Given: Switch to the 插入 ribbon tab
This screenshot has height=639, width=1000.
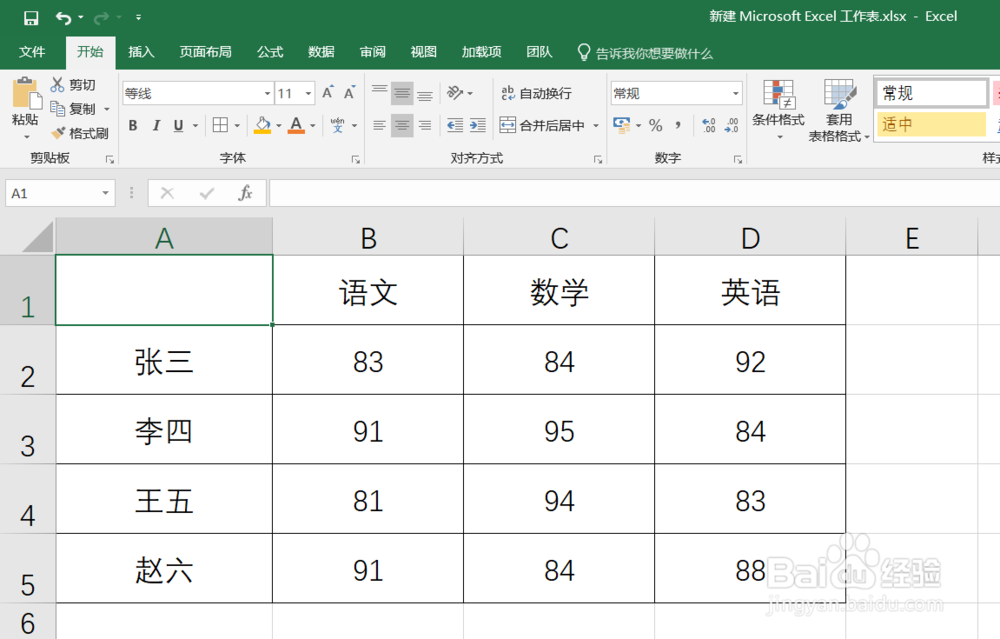Looking at the screenshot, I should (x=141, y=52).
